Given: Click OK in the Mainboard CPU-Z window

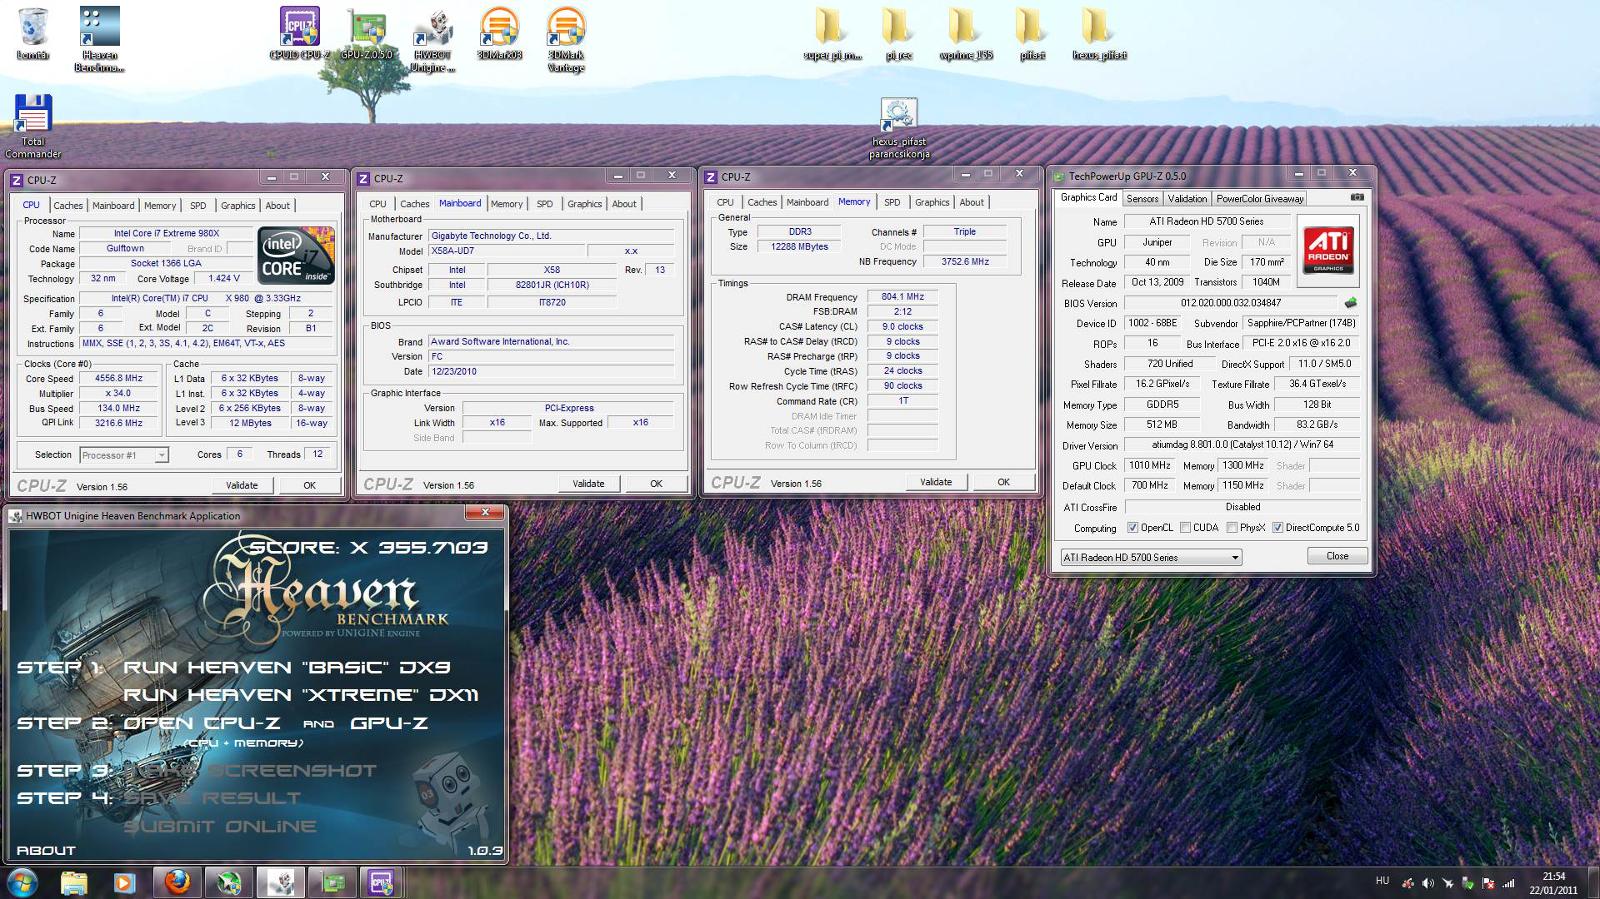Looking at the screenshot, I should tap(656, 483).
